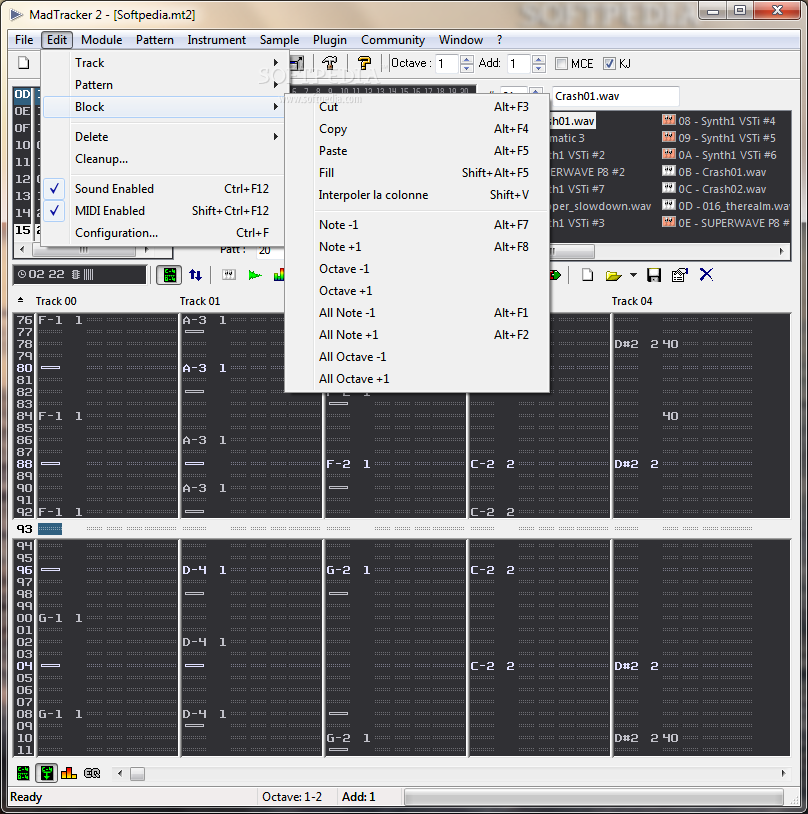Toggle the green pattern editor view button

point(169,275)
